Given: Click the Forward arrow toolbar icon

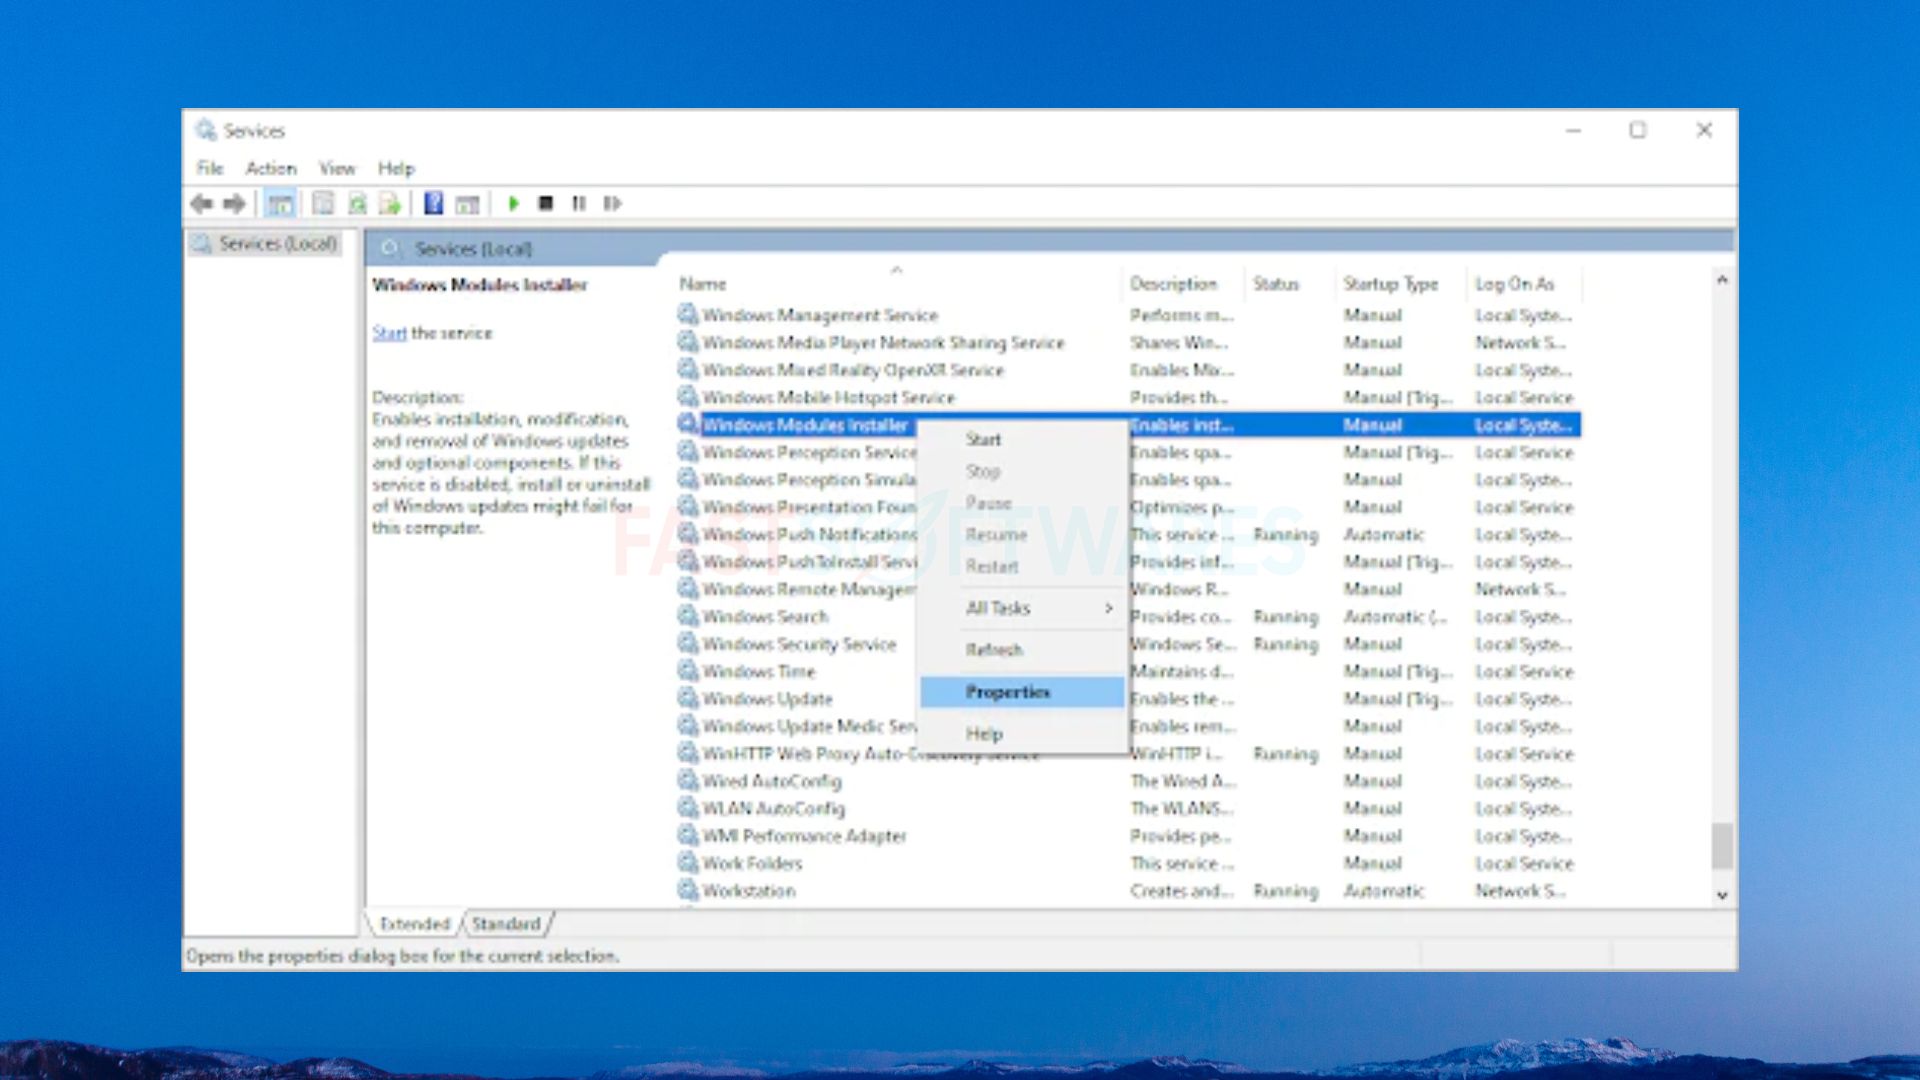Looking at the screenshot, I should 235,204.
